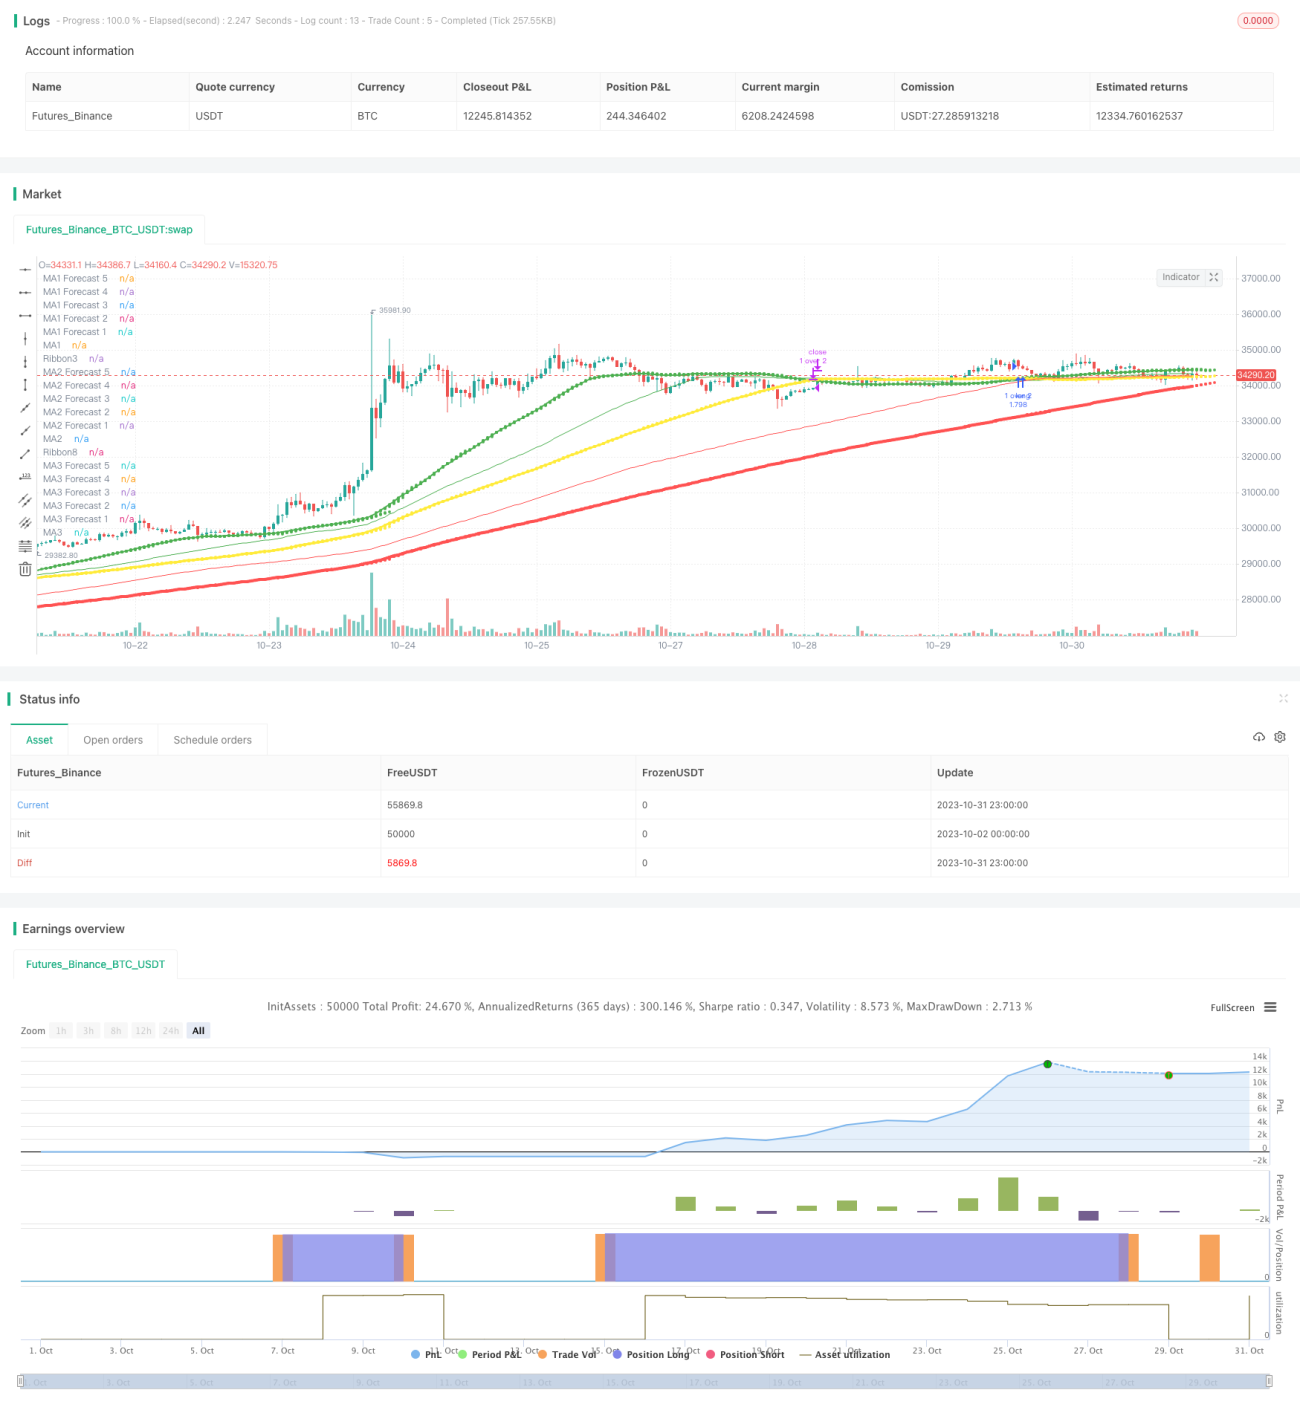Switch to the Asset tab
1300x1410 pixels.
(x=39, y=740)
